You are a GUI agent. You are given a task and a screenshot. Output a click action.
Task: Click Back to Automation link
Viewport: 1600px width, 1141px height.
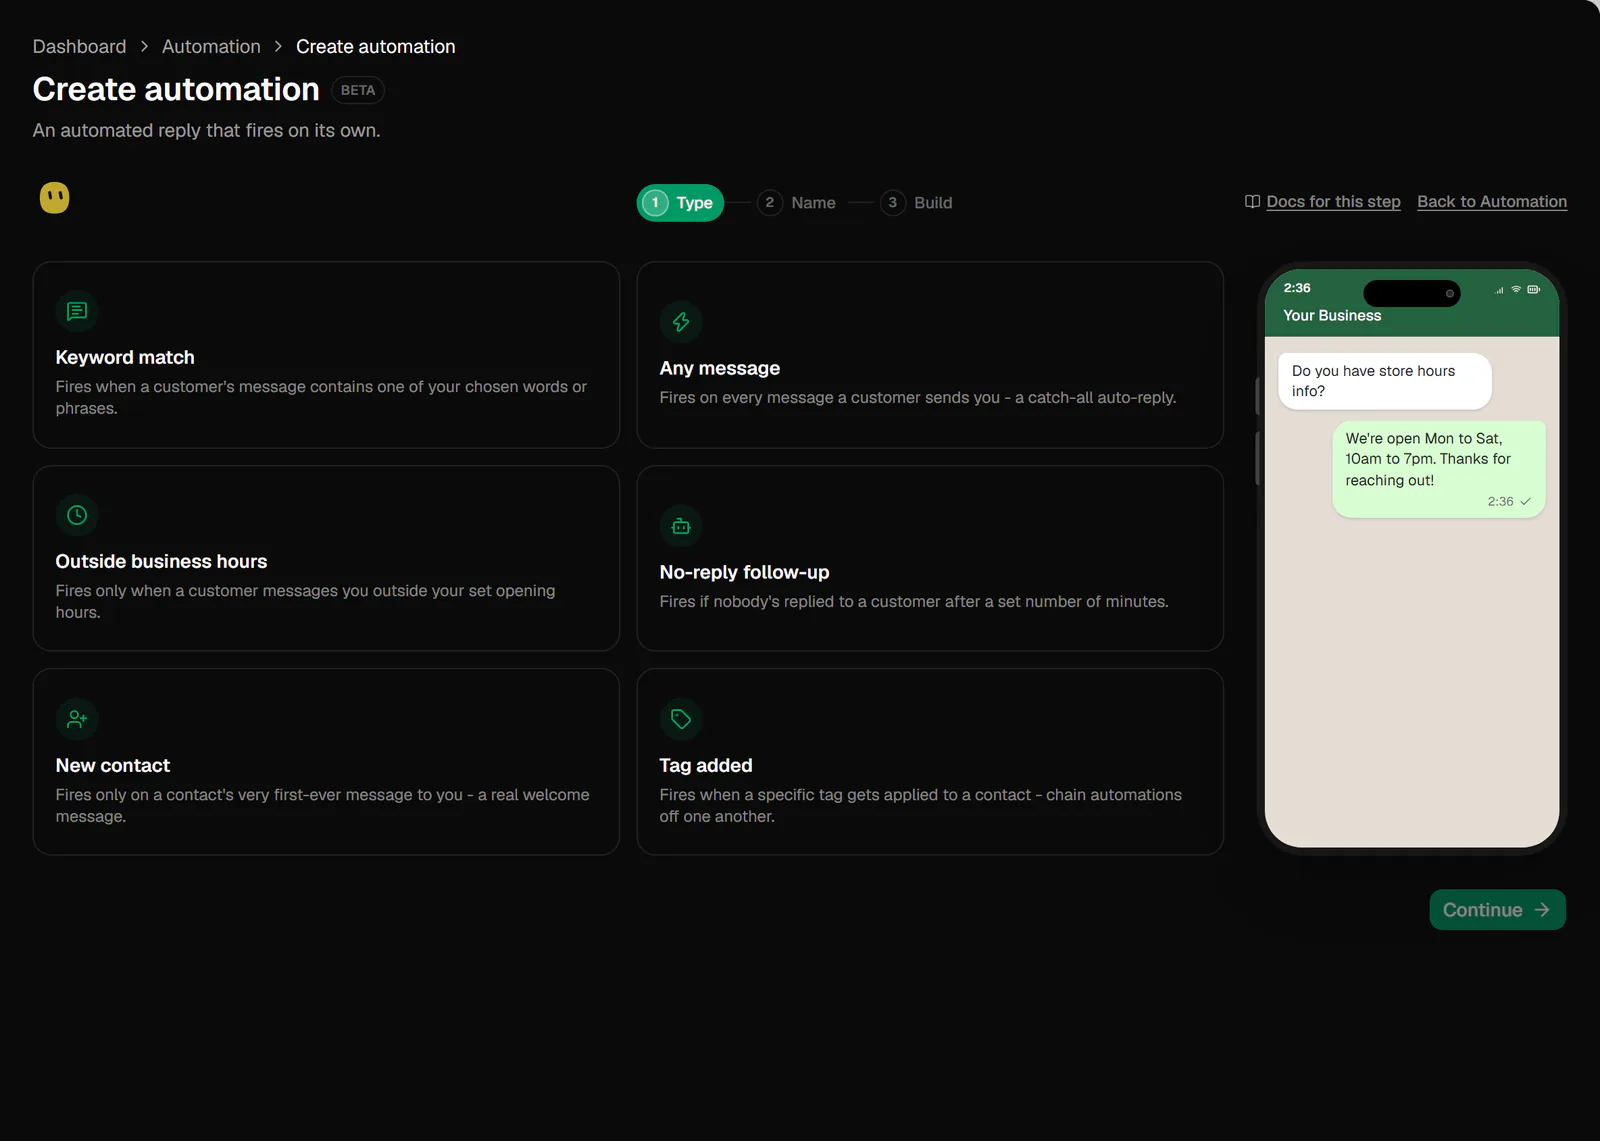click(x=1492, y=202)
